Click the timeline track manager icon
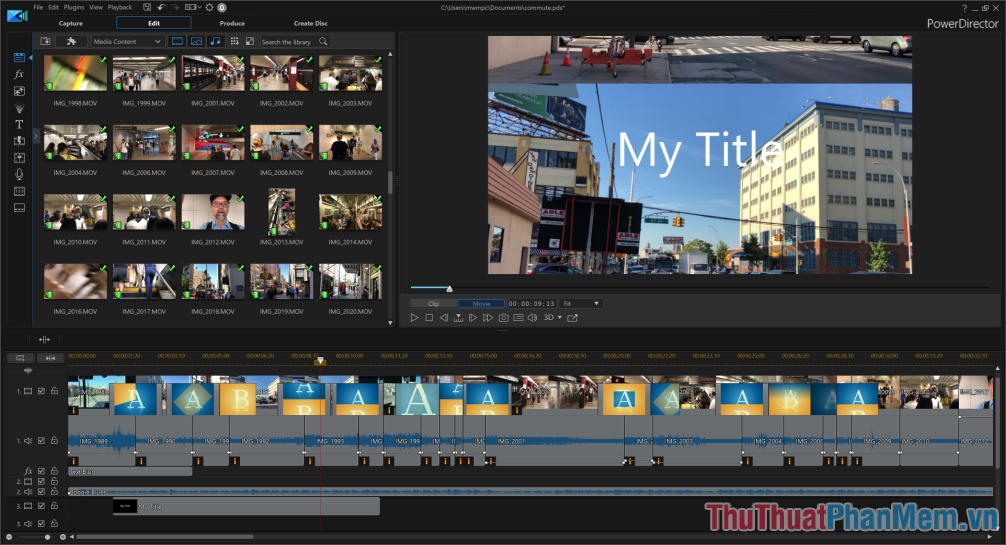 tap(21, 358)
